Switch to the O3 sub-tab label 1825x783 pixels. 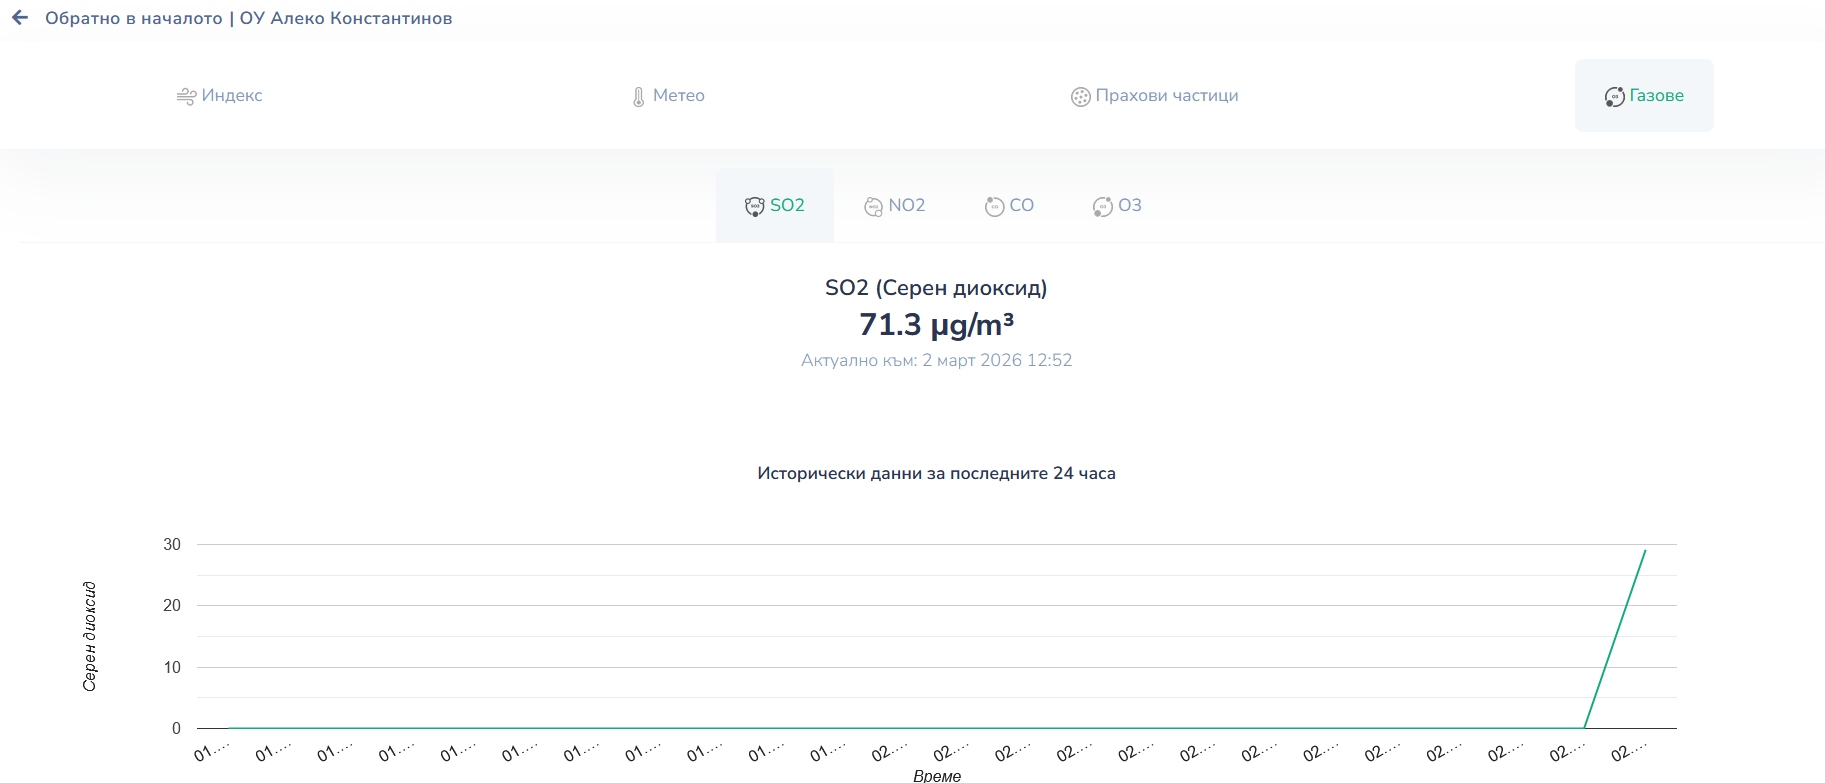click(x=1129, y=205)
